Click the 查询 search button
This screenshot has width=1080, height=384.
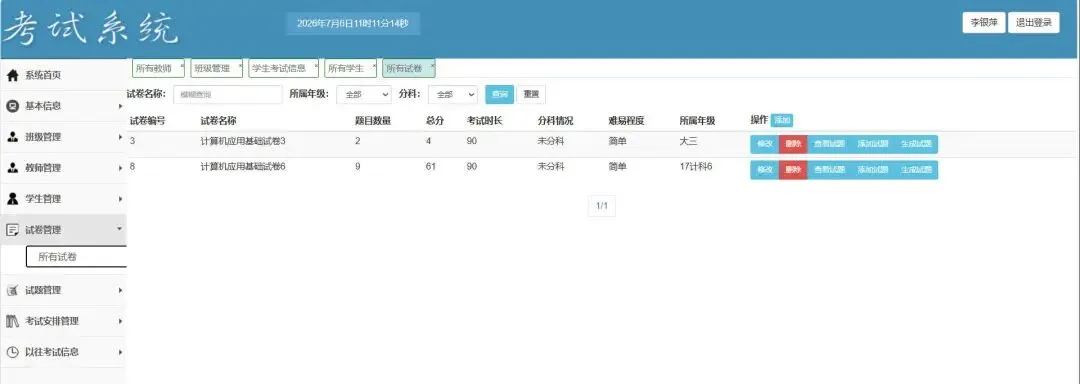(x=499, y=94)
